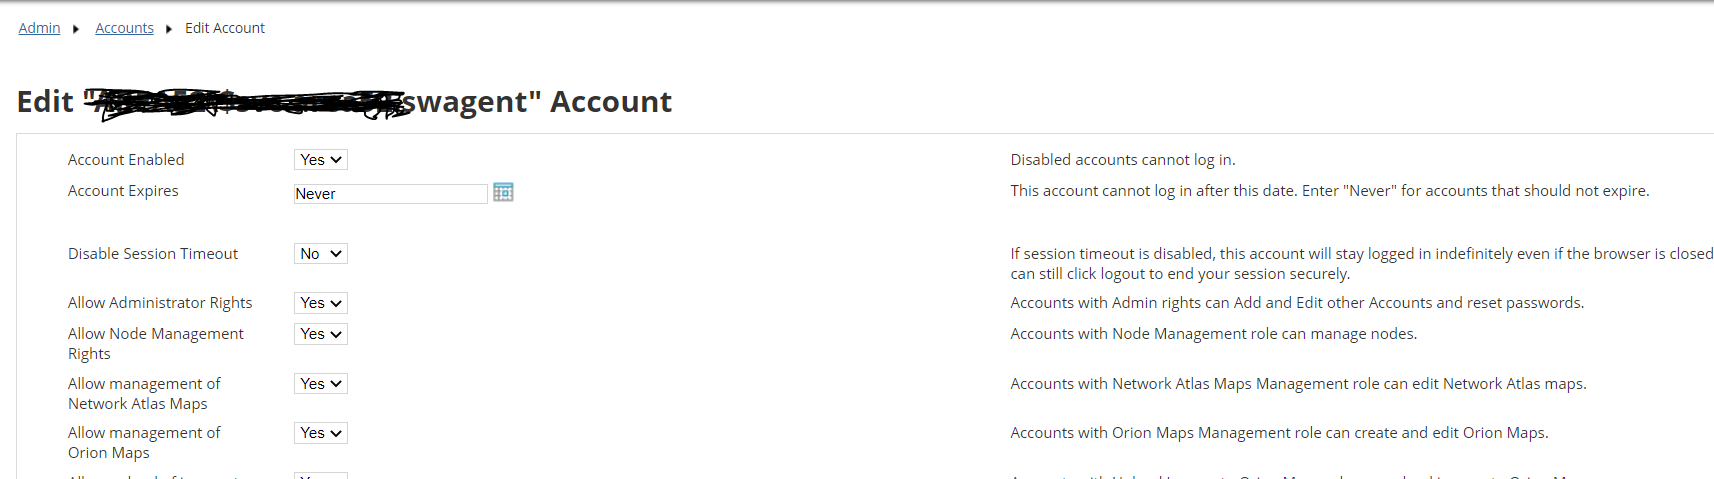Open the calendar date picker icon
The height and width of the screenshot is (479, 1714).
click(x=503, y=192)
